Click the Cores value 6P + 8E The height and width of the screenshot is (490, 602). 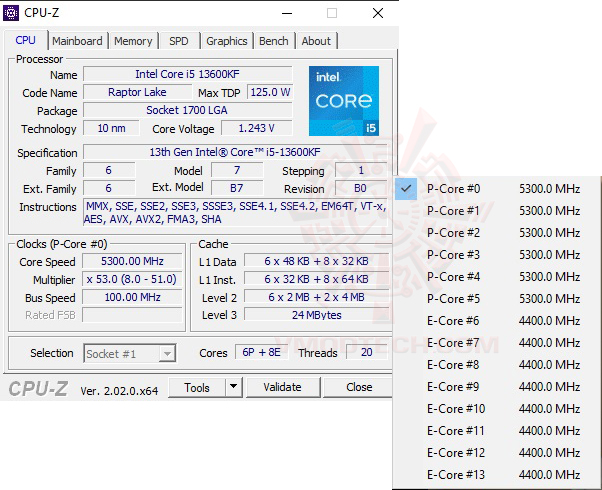(262, 352)
